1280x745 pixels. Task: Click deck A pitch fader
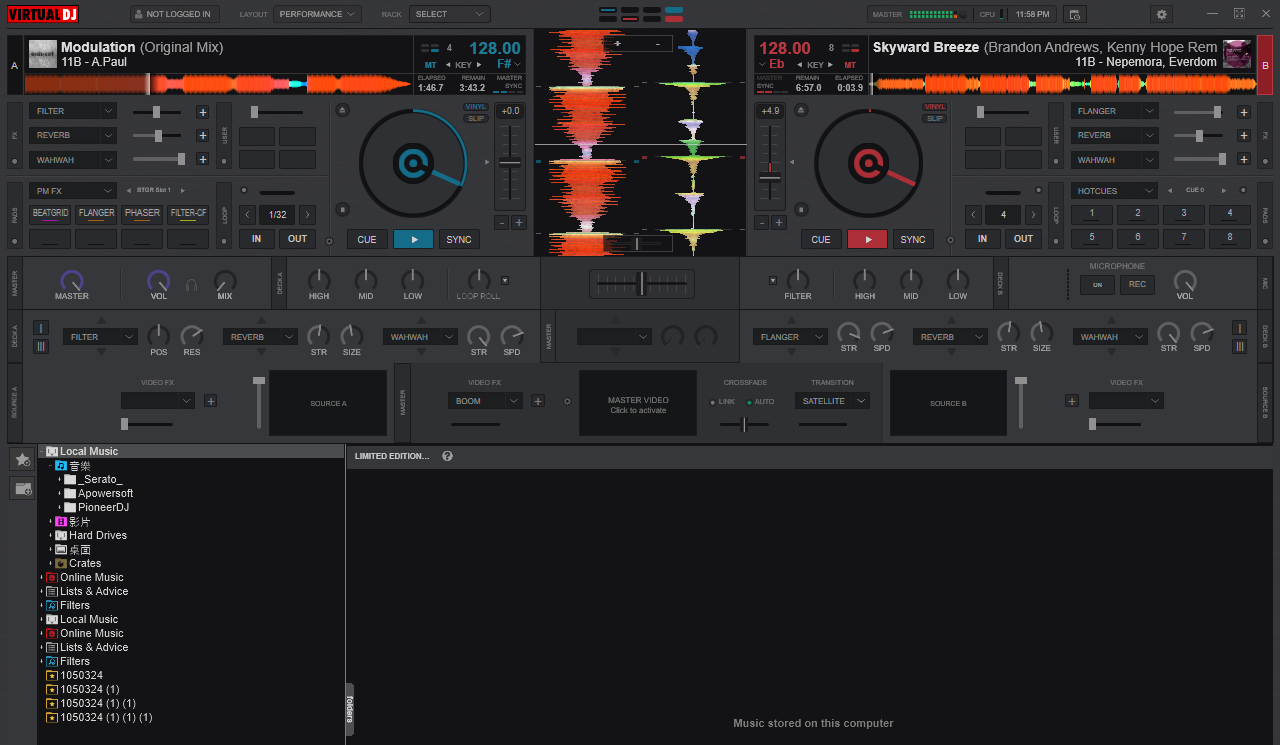510,163
